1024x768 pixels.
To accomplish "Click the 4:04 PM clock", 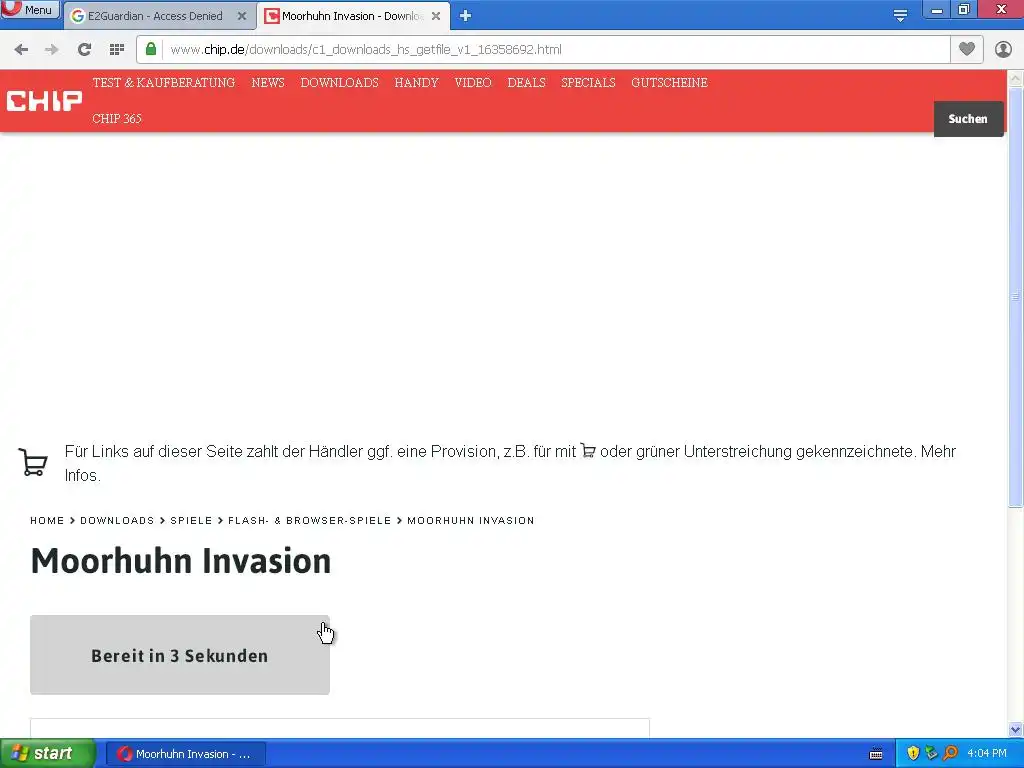I will (987, 754).
